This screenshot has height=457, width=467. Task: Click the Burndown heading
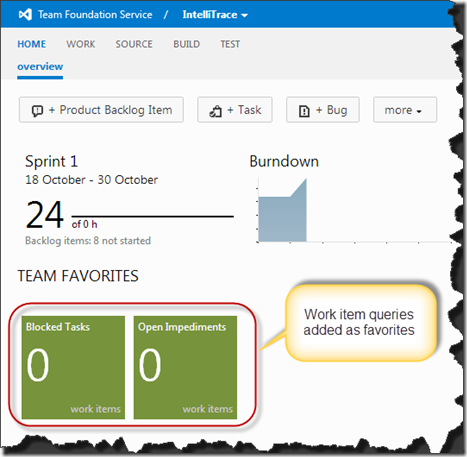tap(284, 162)
